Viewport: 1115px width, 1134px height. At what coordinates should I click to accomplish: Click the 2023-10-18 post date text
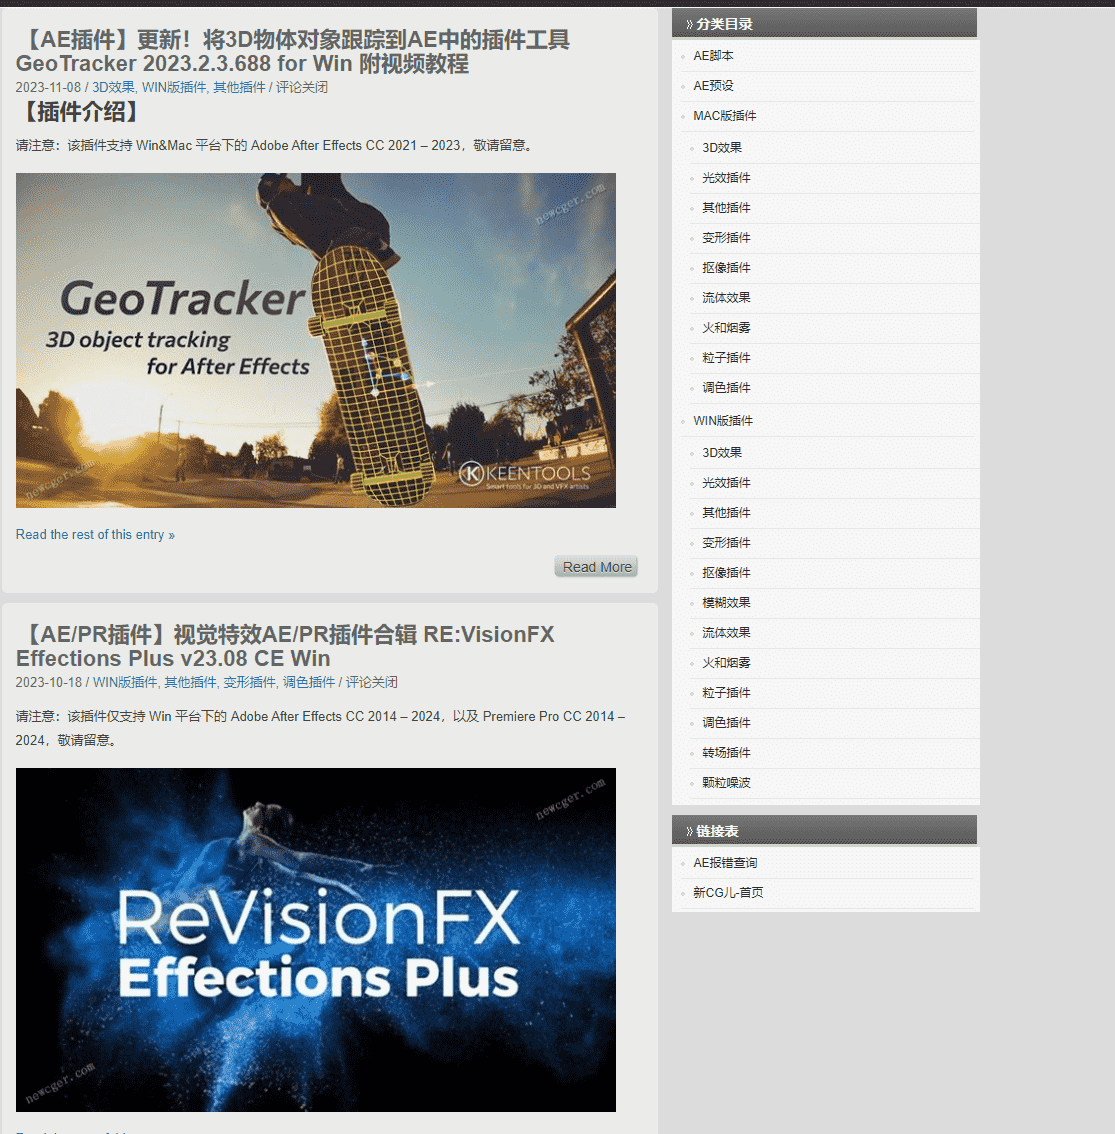coord(48,683)
